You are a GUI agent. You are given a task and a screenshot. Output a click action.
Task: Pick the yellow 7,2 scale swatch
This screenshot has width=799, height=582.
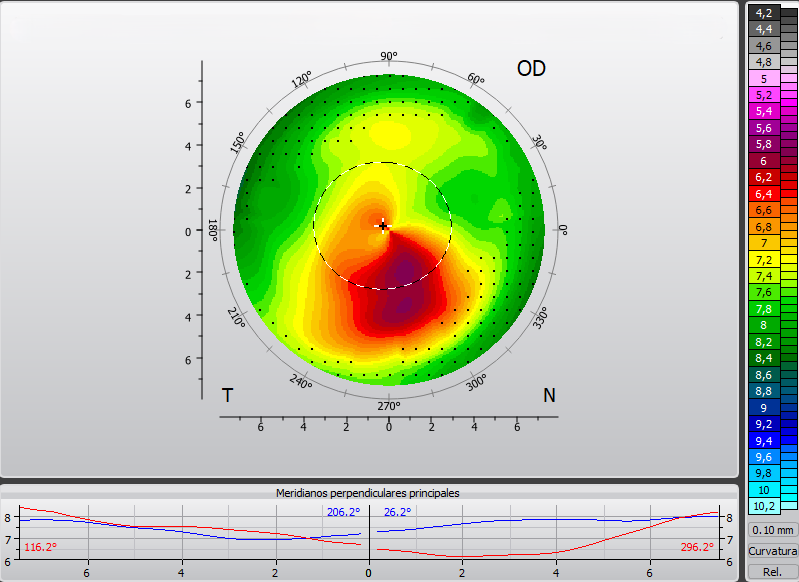(x=764, y=259)
